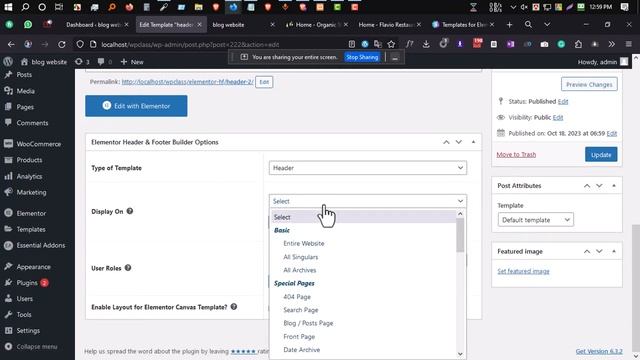640x360 pixels.
Task: Choose All Archives in the dropdown list
Action: click(x=300, y=270)
